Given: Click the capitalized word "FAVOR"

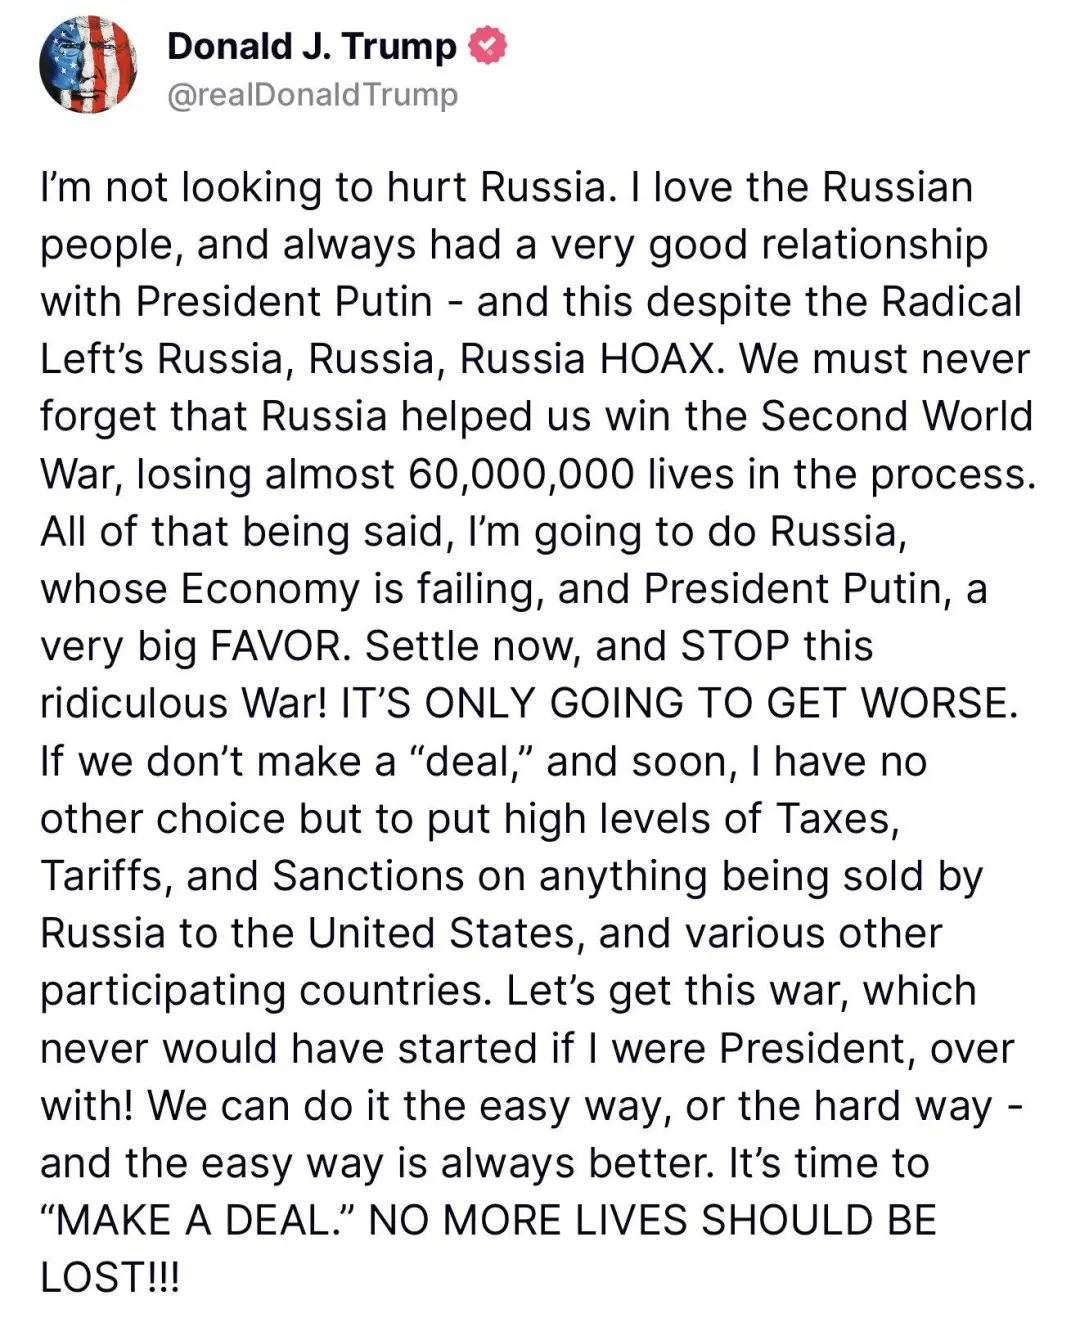Looking at the screenshot, I should (x=275, y=646).
